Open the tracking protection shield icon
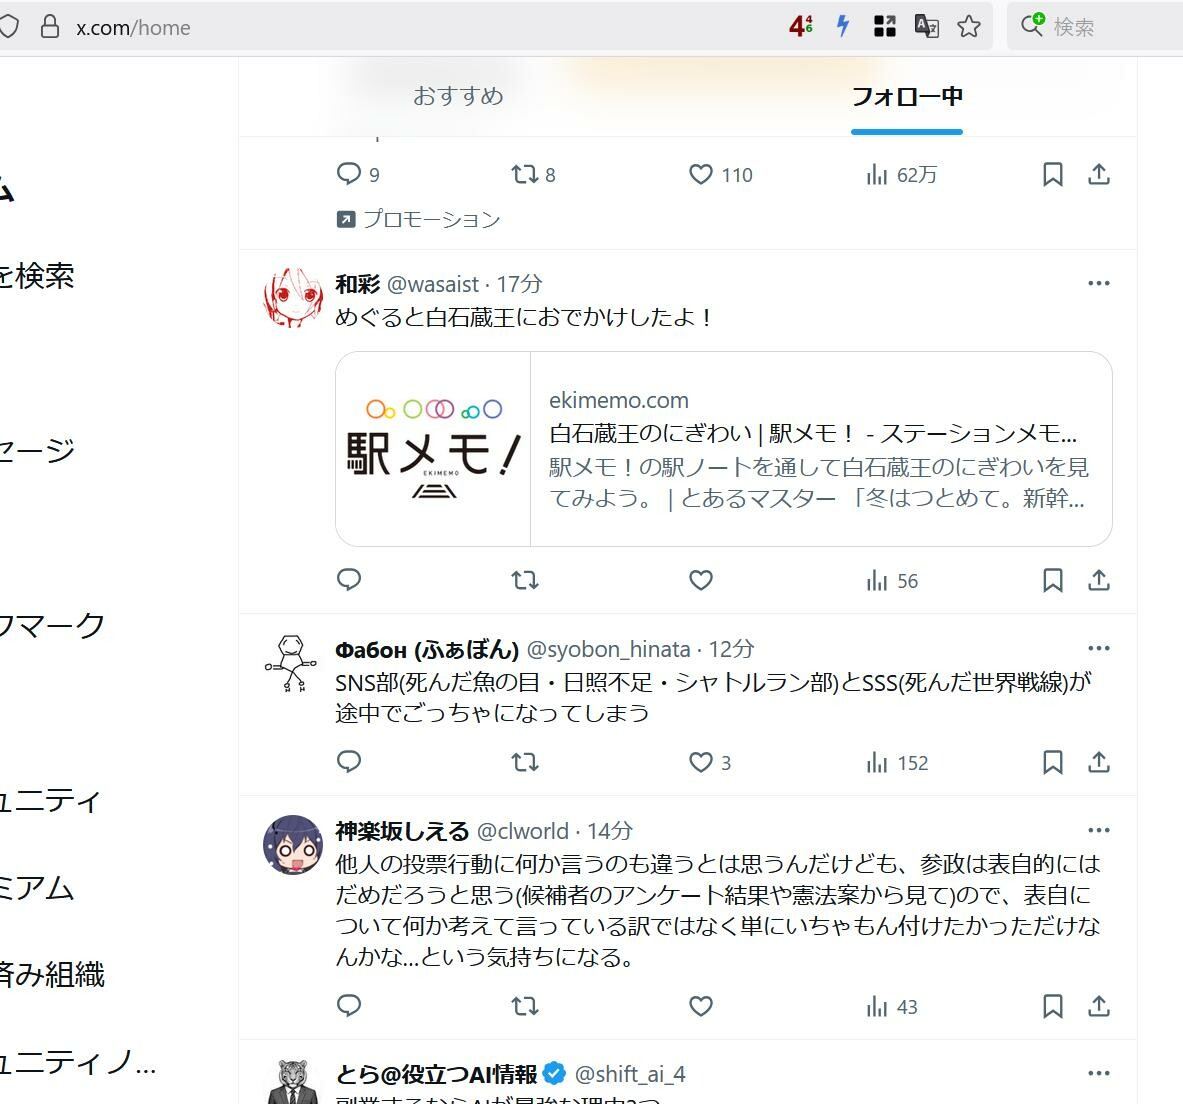 click(8, 27)
